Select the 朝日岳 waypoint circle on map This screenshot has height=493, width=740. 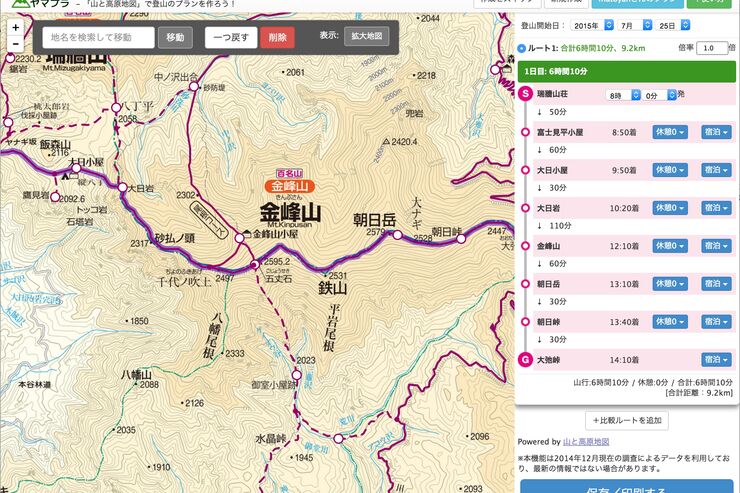[x=397, y=234]
